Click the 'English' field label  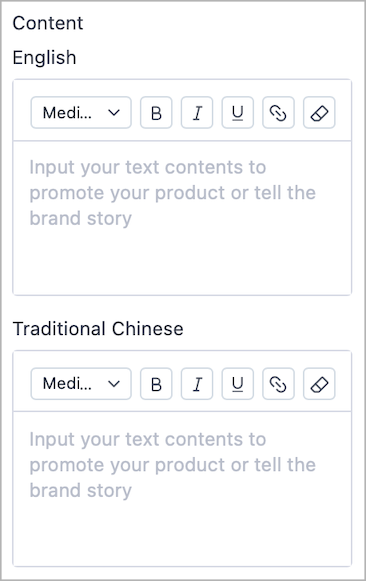[x=44, y=58]
